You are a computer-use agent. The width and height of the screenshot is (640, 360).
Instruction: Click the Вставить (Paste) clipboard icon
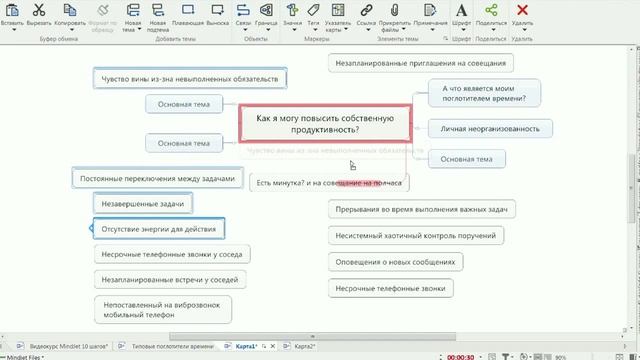[12, 10]
